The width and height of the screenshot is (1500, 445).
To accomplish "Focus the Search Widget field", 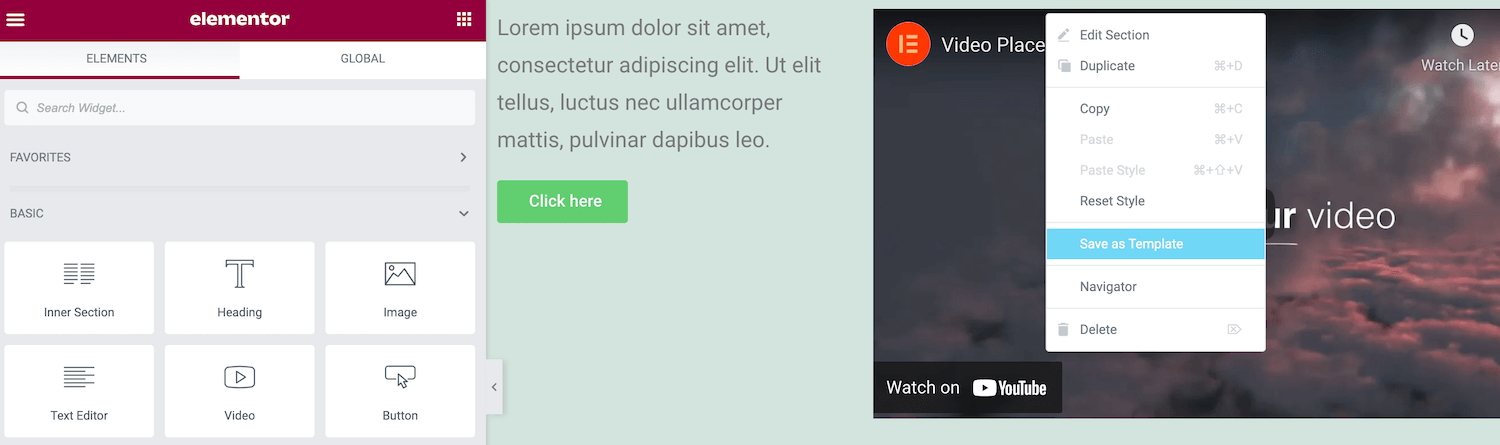I will [240, 108].
